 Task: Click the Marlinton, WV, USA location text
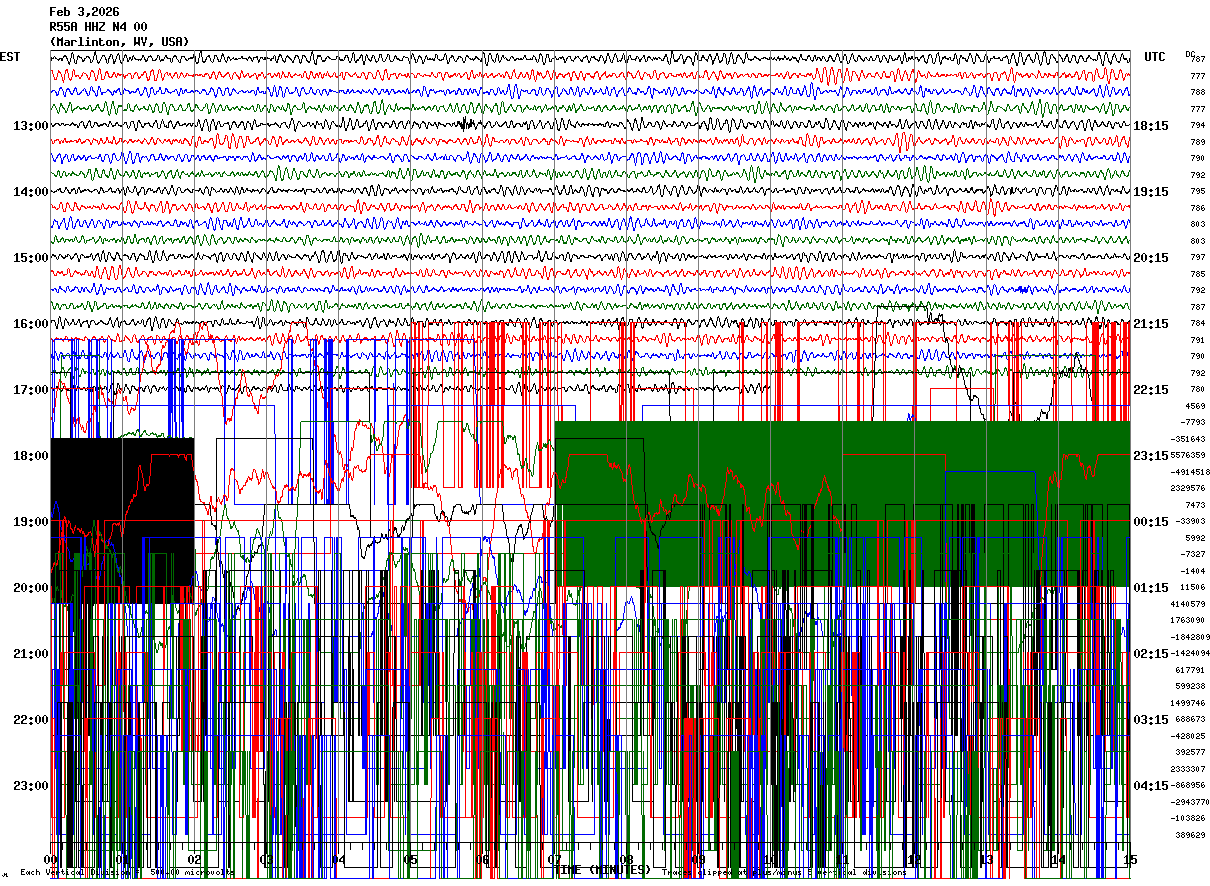[119, 42]
